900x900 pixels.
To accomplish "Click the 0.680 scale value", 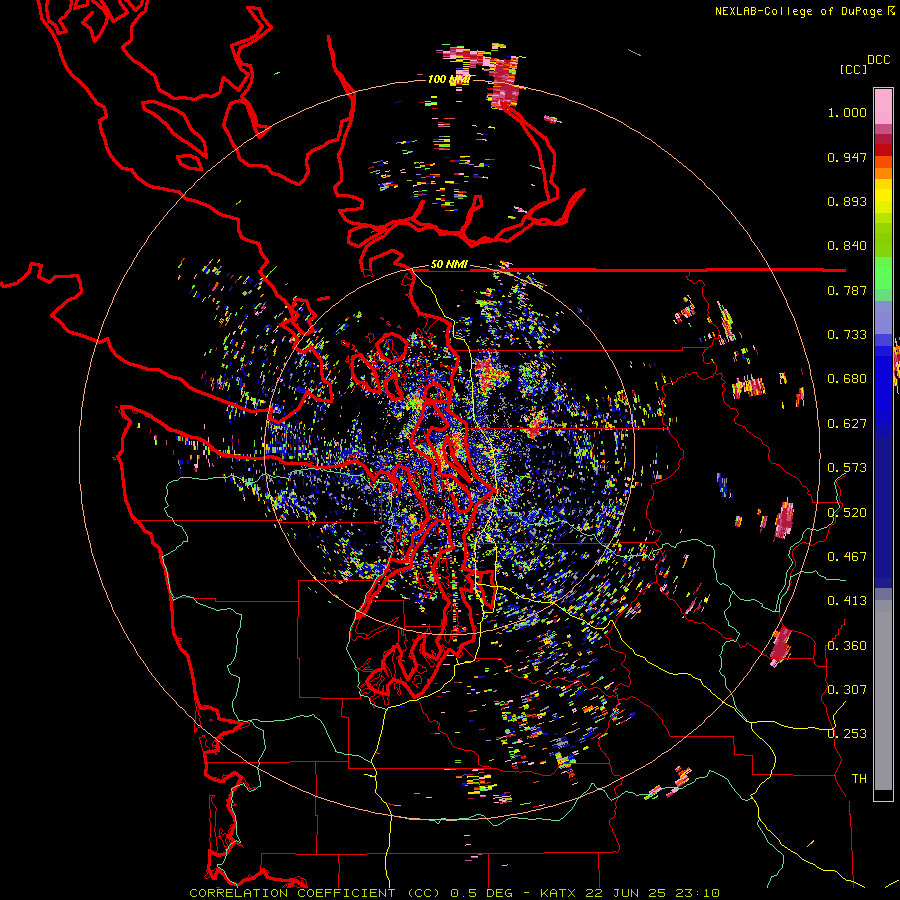I will point(847,379).
